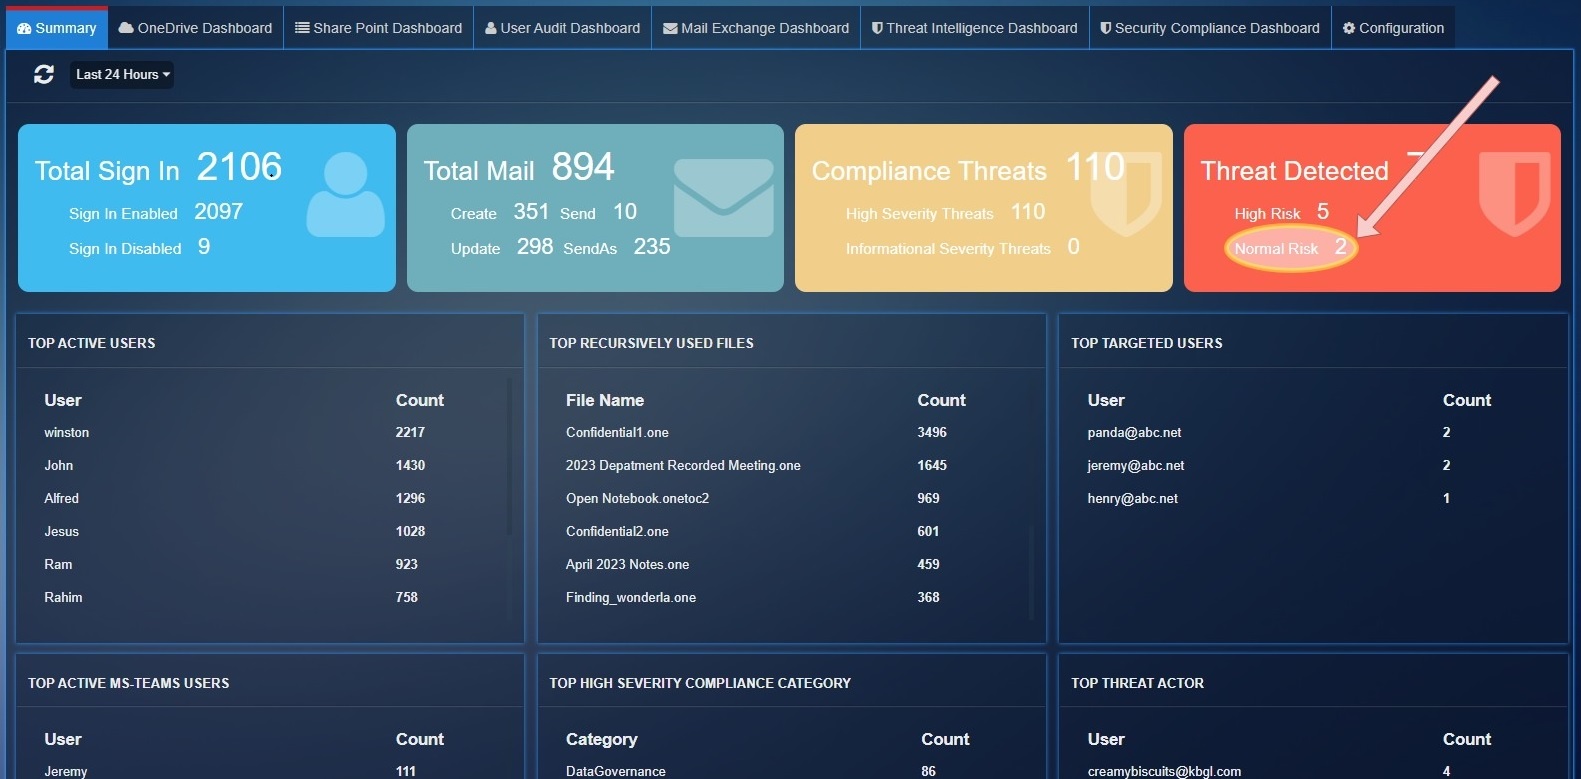Click the shield icon in Threat Detected card

pyautogui.click(x=1514, y=194)
